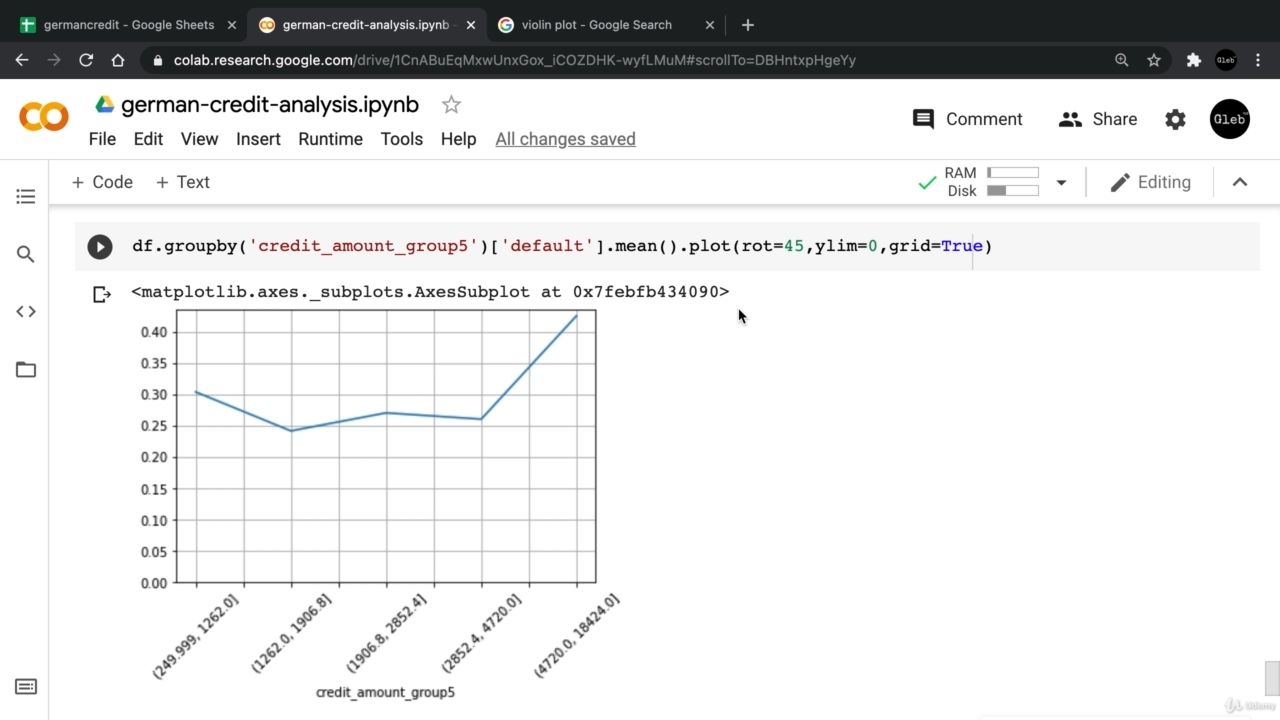Open the find and replace search panel
This screenshot has height=720, width=1280.
tap(26, 254)
